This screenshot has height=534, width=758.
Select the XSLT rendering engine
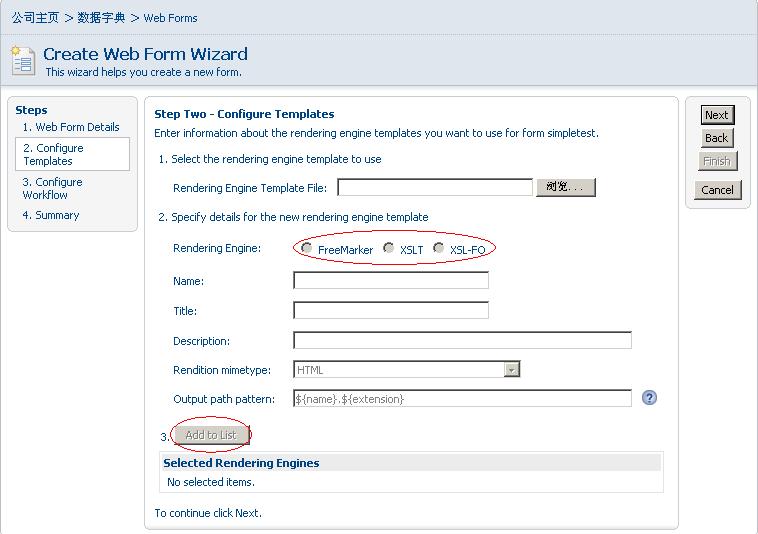tap(389, 248)
